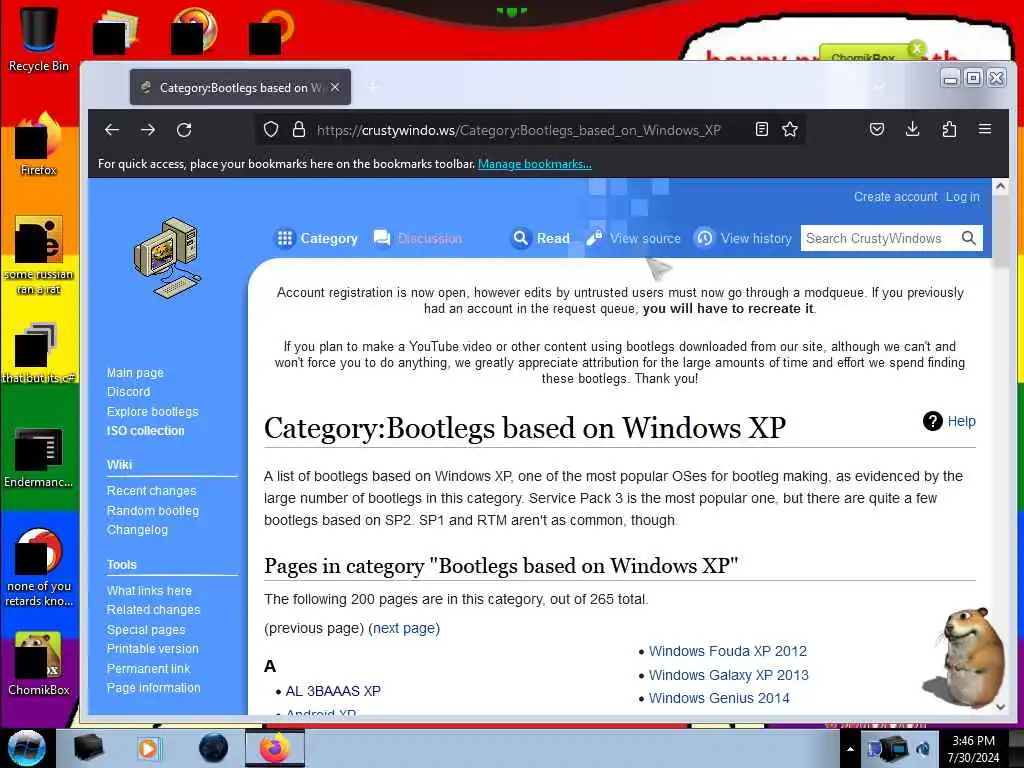
Task: Open Recent changes sidebar link
Action: coord(152,490)
